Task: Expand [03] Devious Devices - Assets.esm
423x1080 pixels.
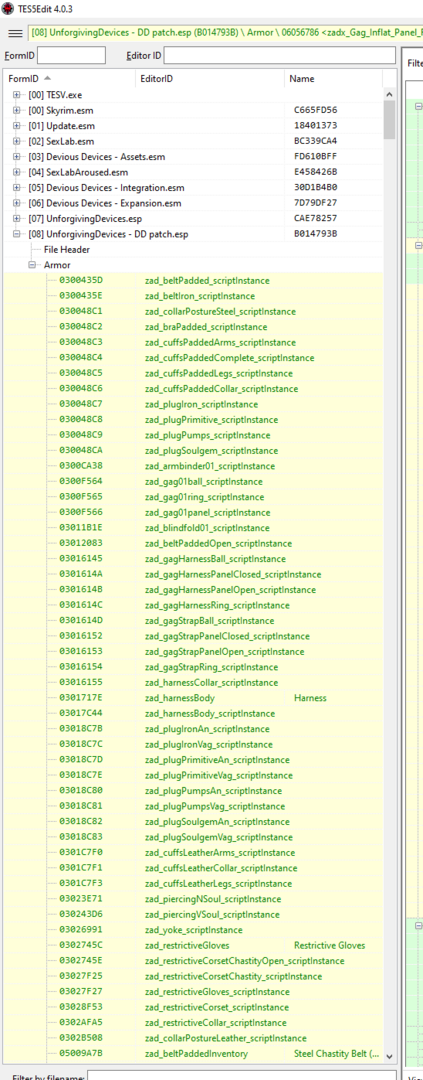Action: [17, 156]
